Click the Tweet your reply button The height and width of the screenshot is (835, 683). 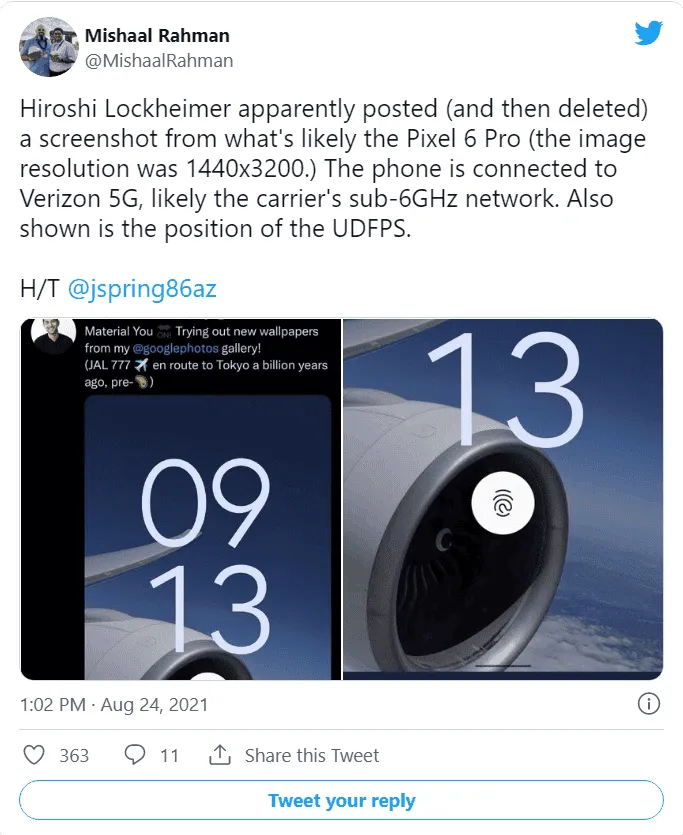coord(341,800)
